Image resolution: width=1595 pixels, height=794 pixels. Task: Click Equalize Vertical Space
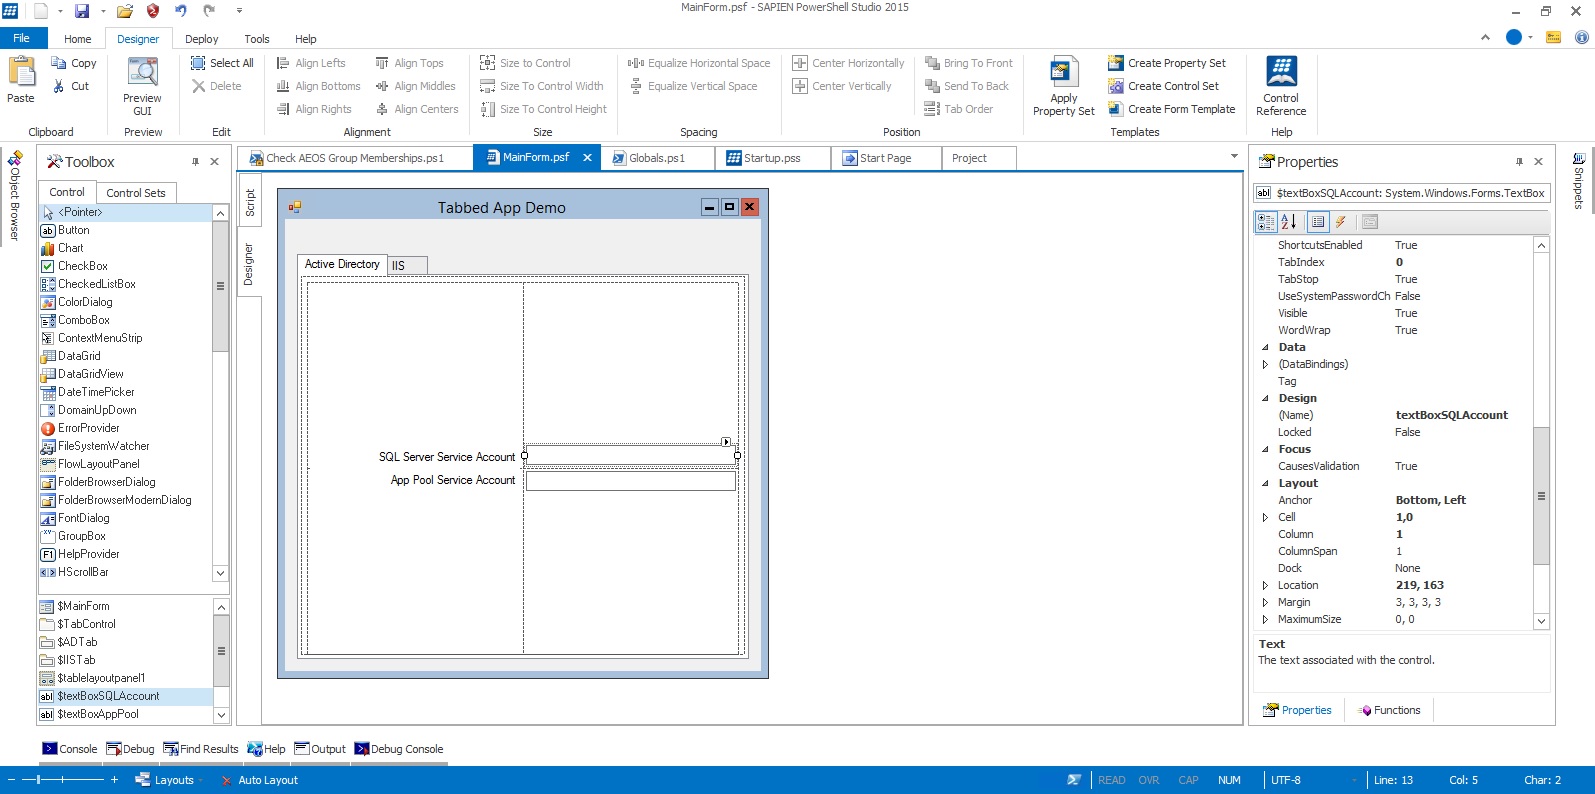click(693, 86)
